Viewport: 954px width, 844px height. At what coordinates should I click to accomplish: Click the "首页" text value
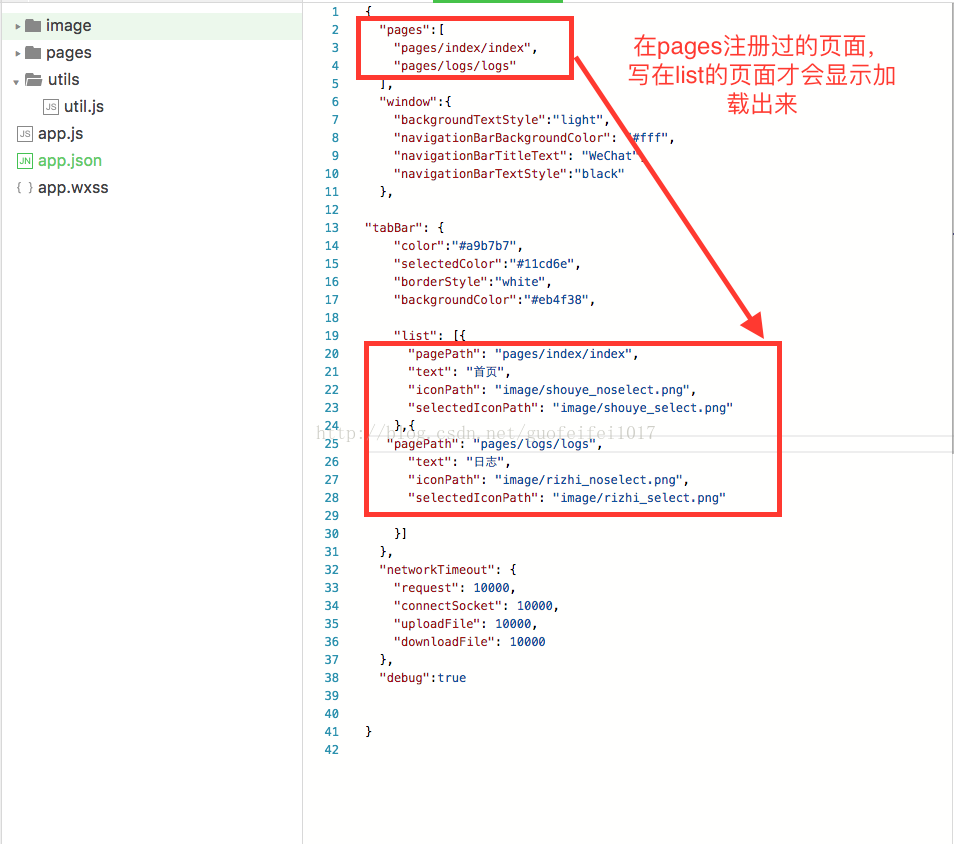pyautogui.click(x=485, y=372)
